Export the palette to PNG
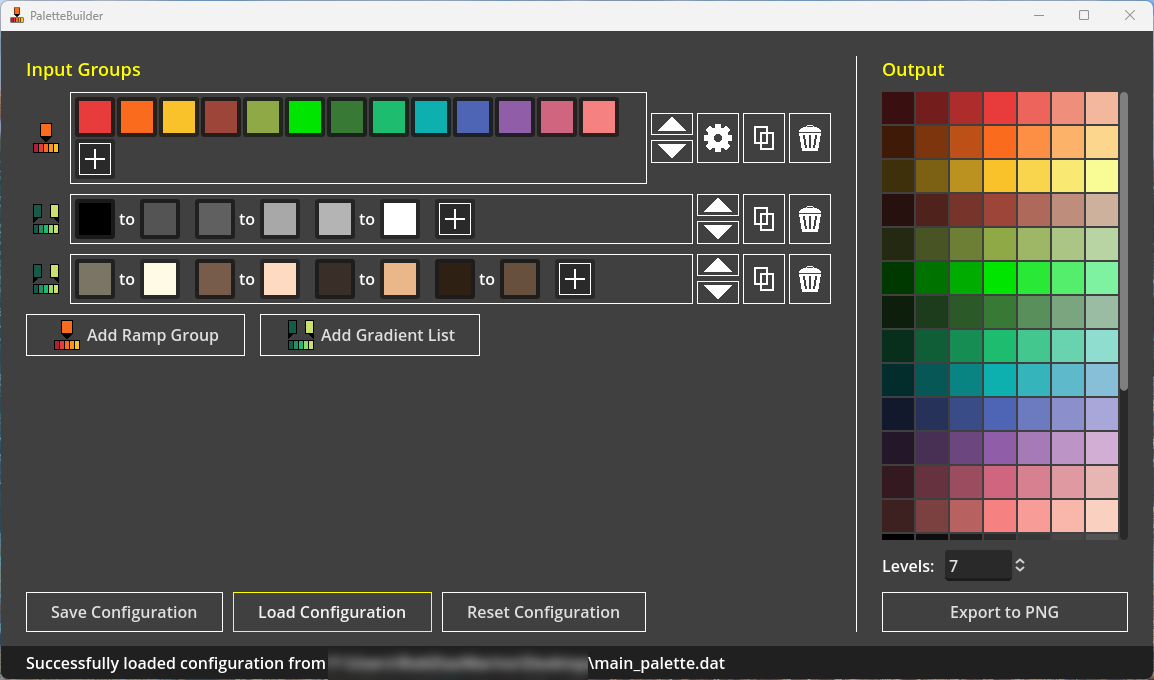The height and width of the screenshot is (680, 1154). [1005, 612]
